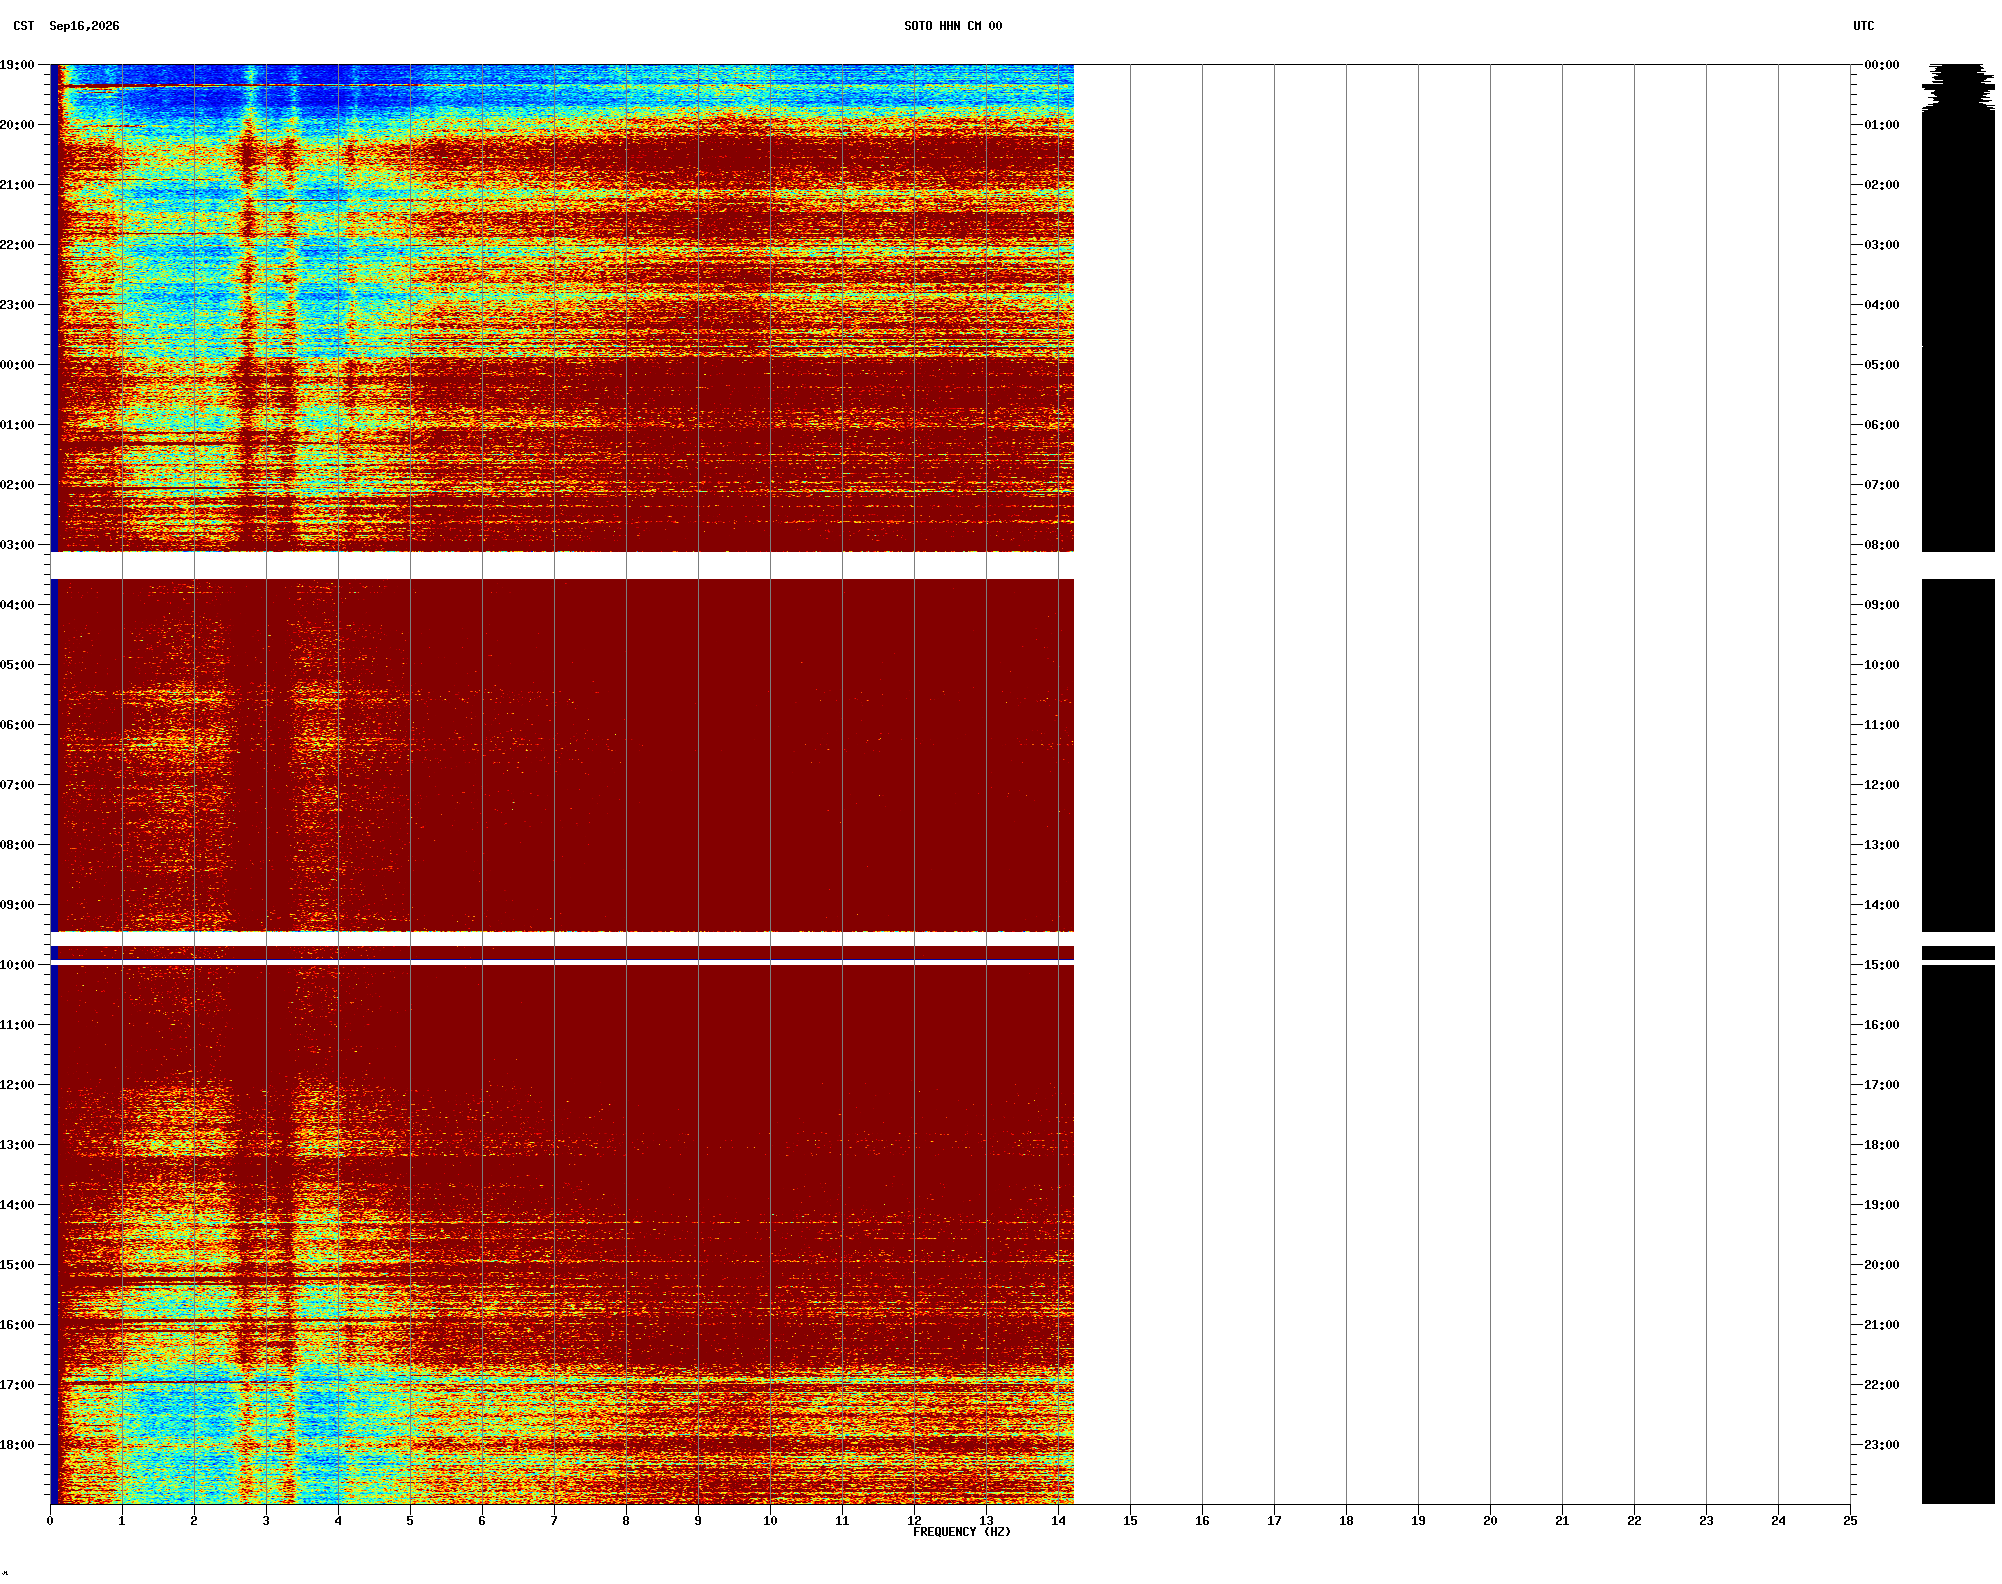Select the 22:00 UTC time tick
This screenshot has width=2002, height=1584.
pos(1881,1385)
